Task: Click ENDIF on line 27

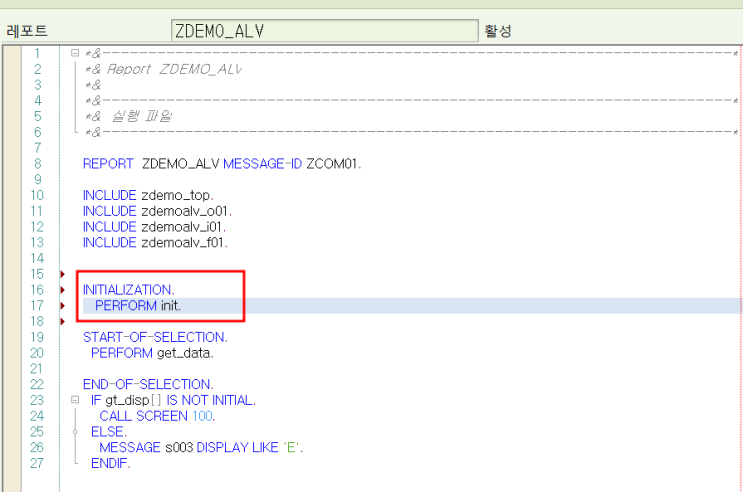Action: point(109,463)
